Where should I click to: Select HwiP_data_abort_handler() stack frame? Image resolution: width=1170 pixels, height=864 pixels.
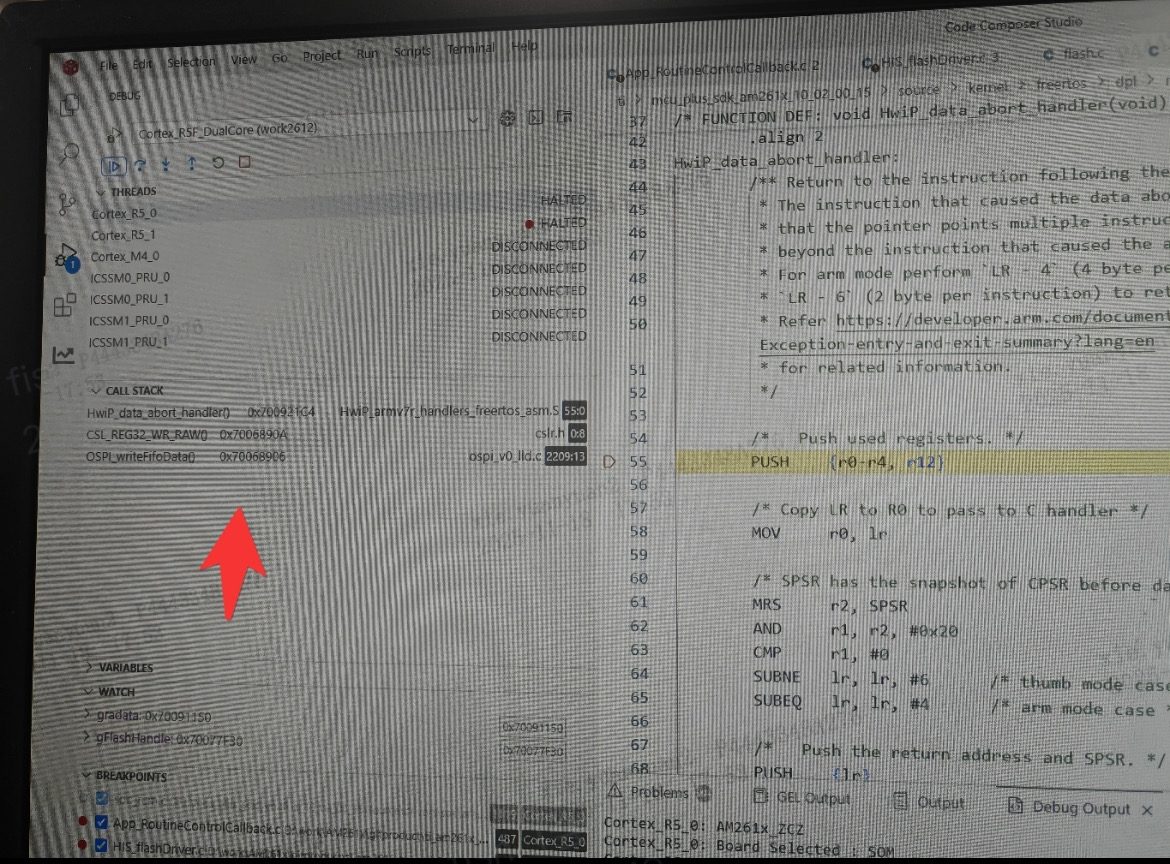tap(337, 412)
